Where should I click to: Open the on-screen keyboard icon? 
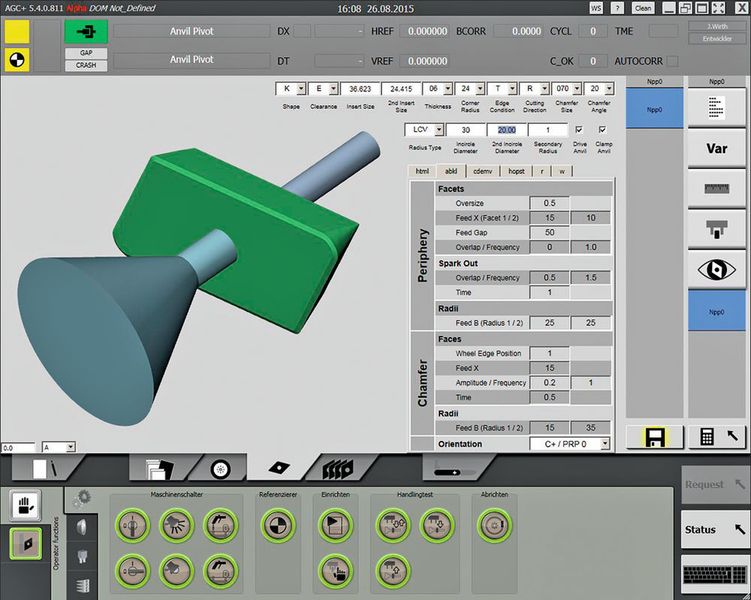(x=716, y=576)
